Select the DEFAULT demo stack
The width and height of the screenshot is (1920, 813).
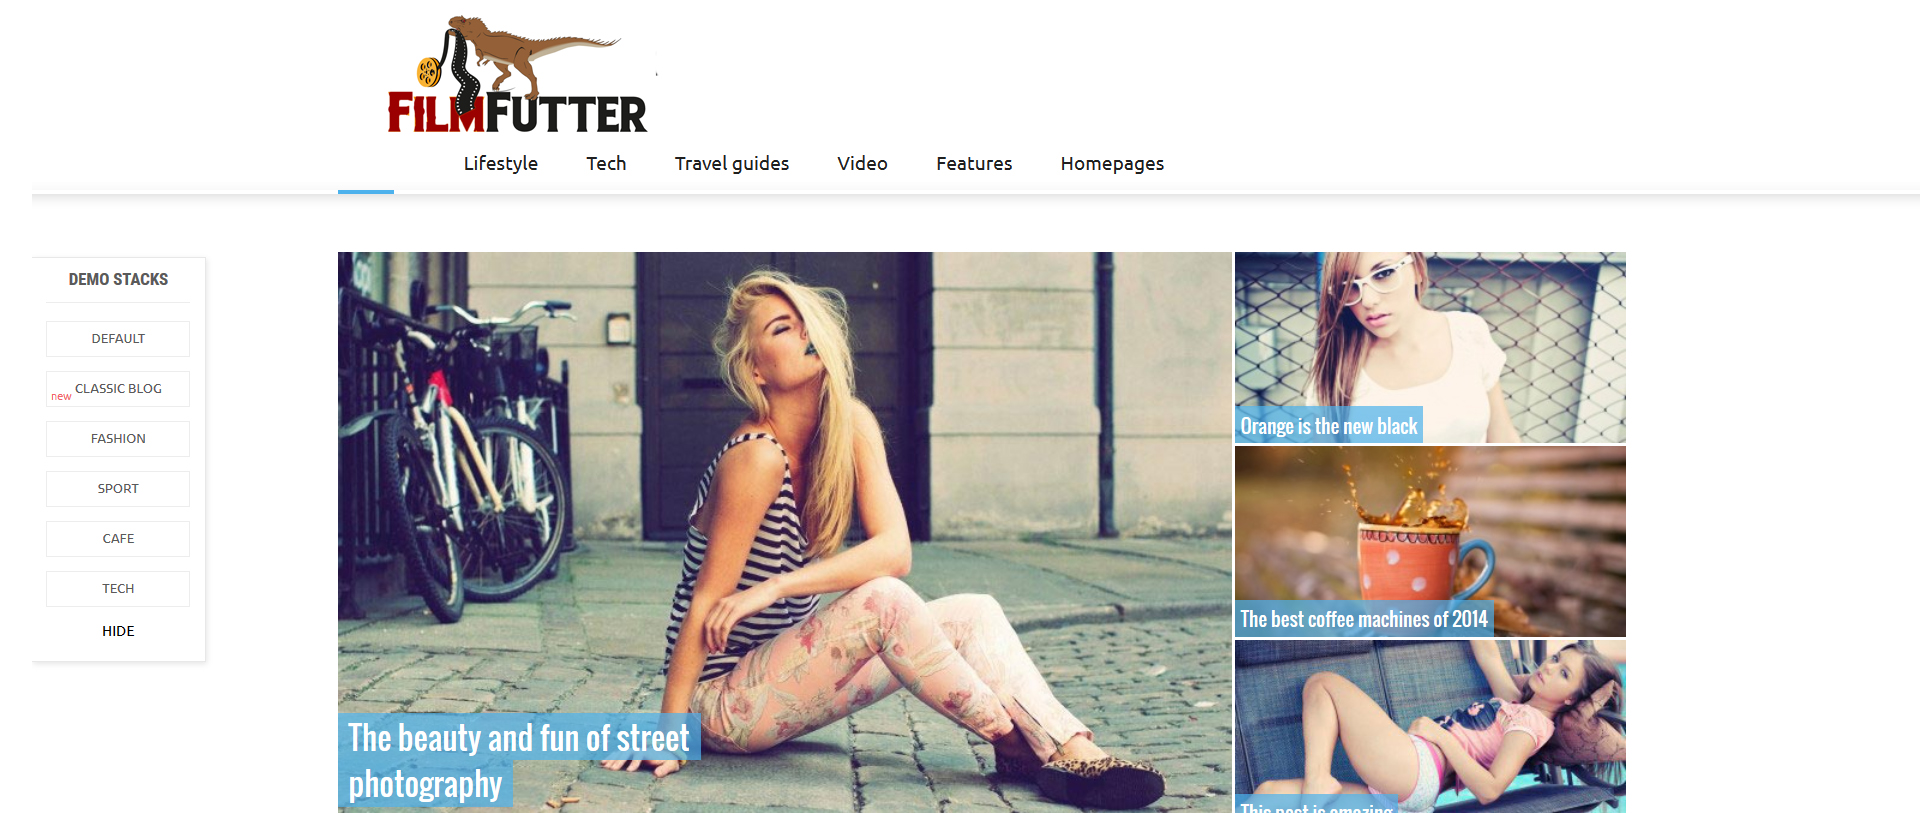point(118,339)
